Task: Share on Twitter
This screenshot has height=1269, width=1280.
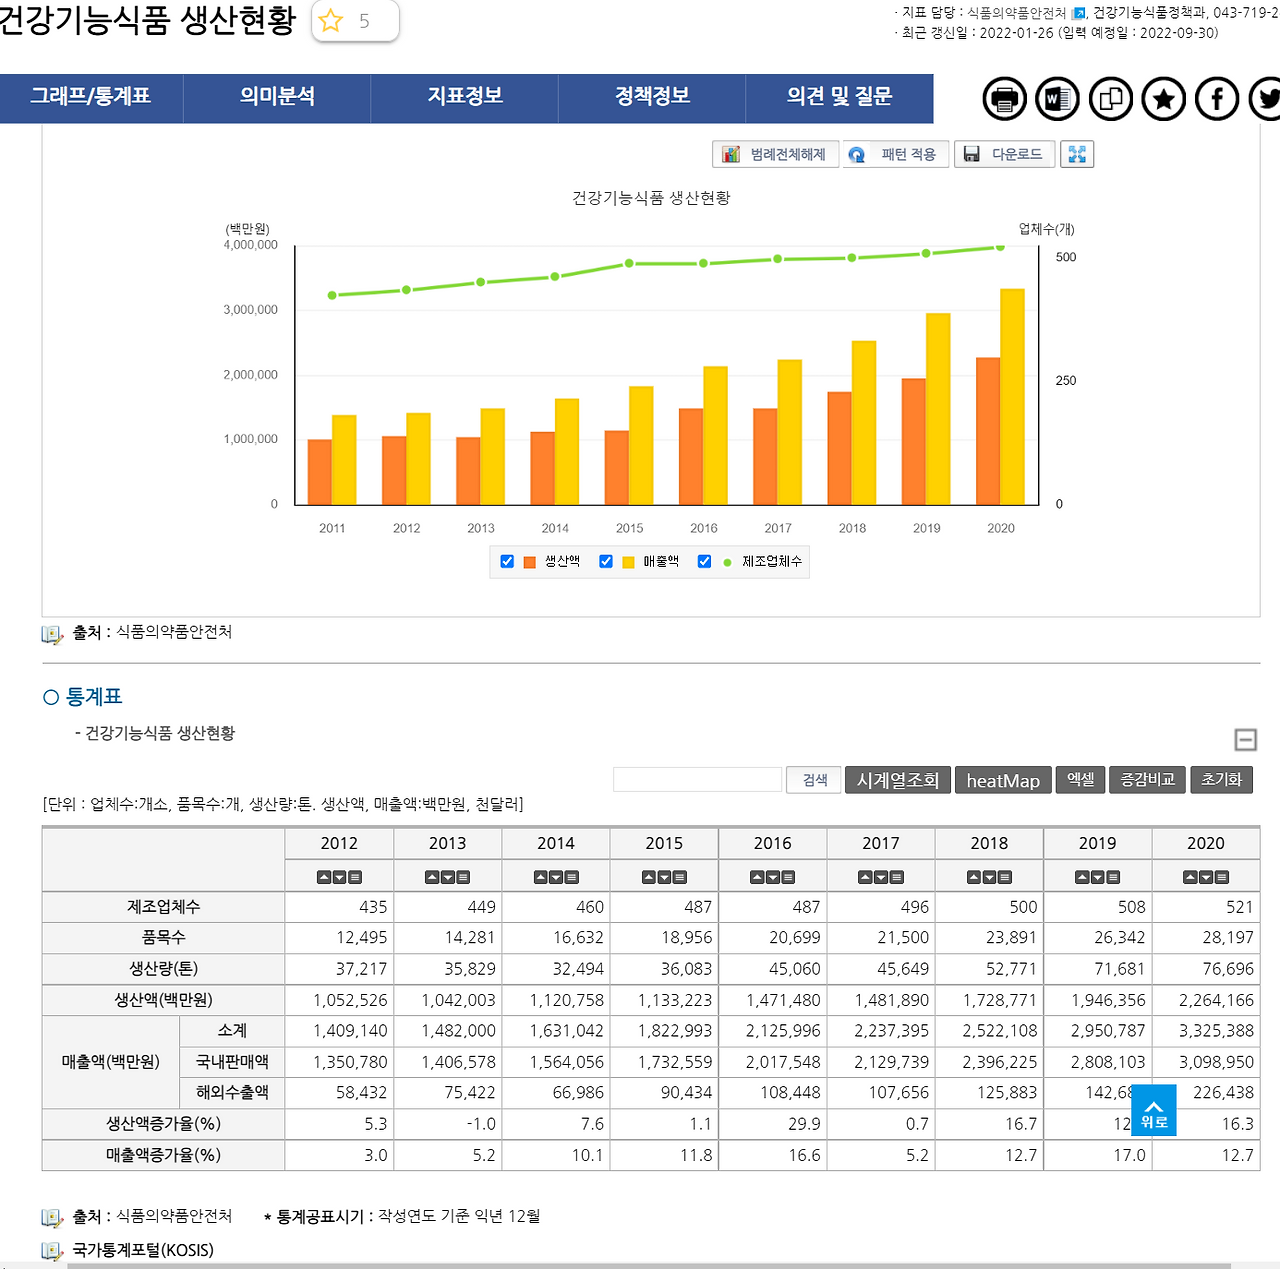Action: [1266, 99]
